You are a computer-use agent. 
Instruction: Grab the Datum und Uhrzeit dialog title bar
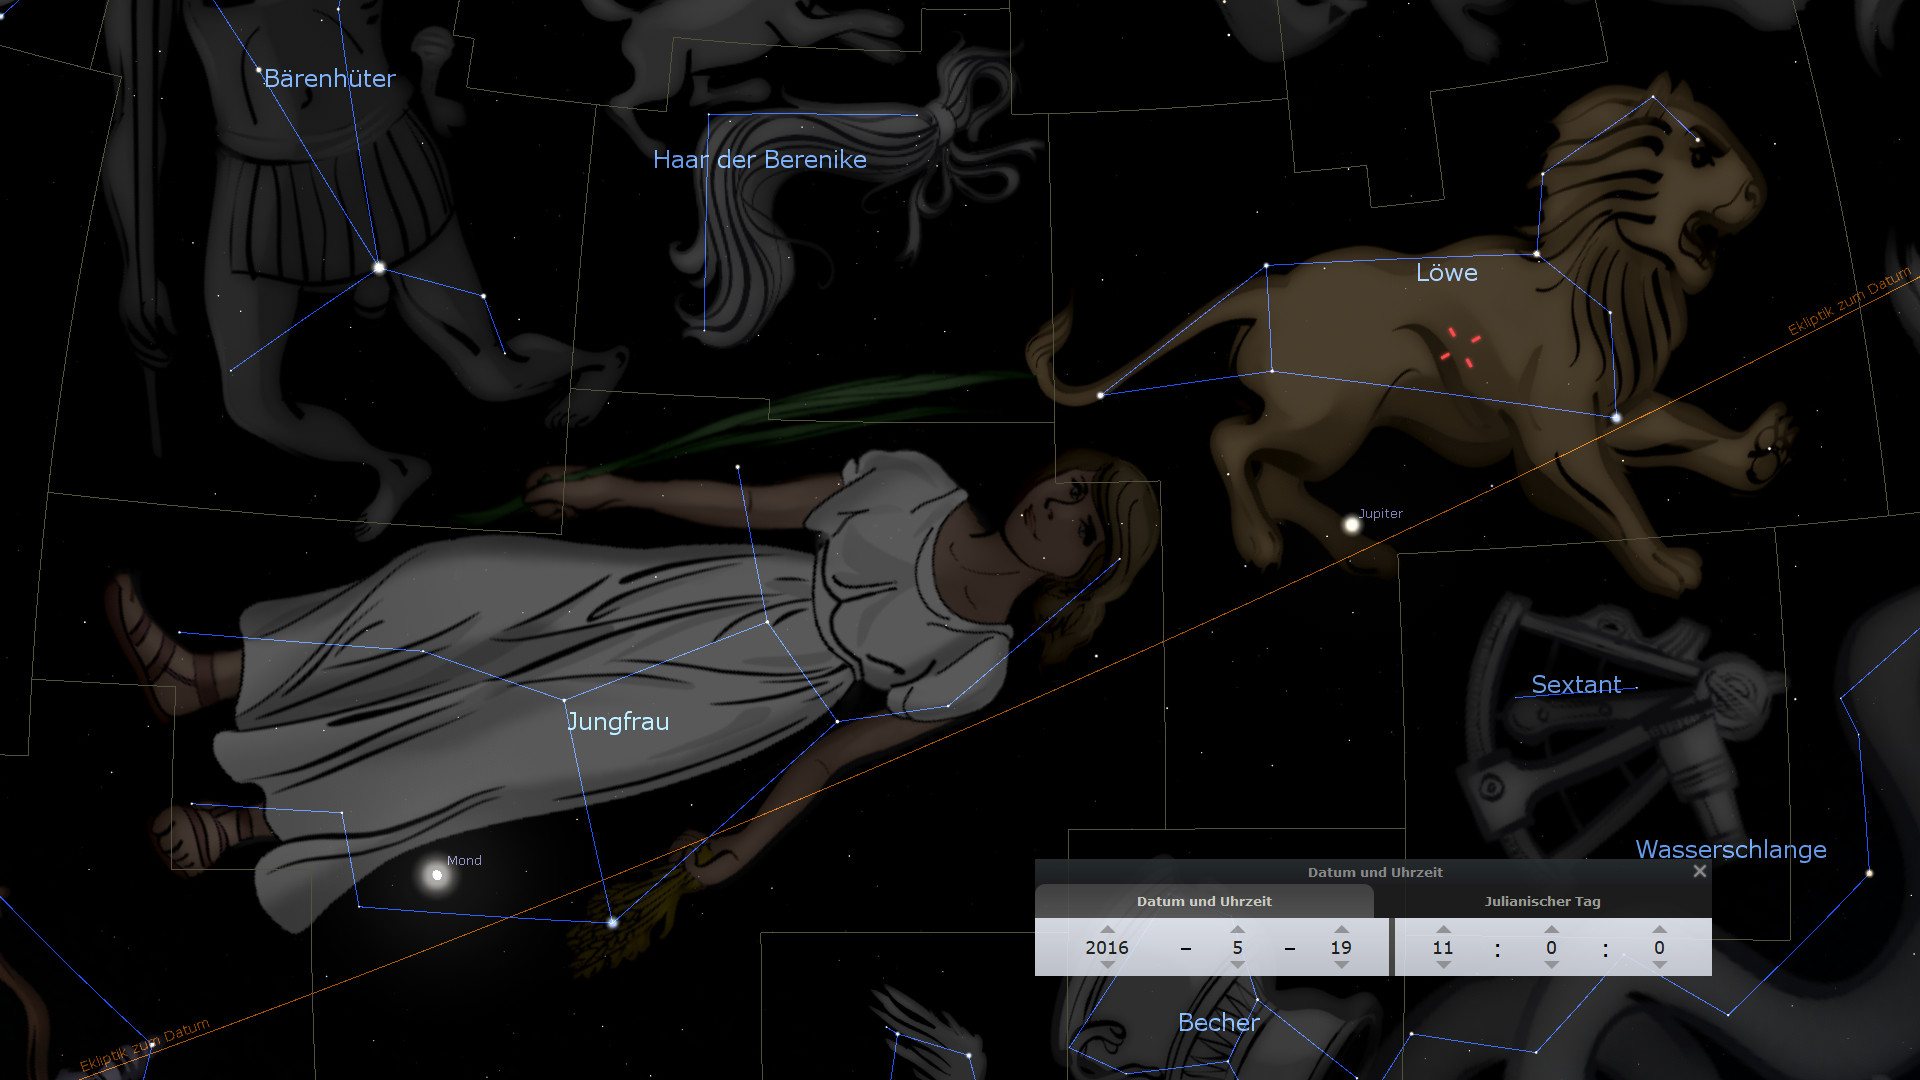click(1375, 872)
